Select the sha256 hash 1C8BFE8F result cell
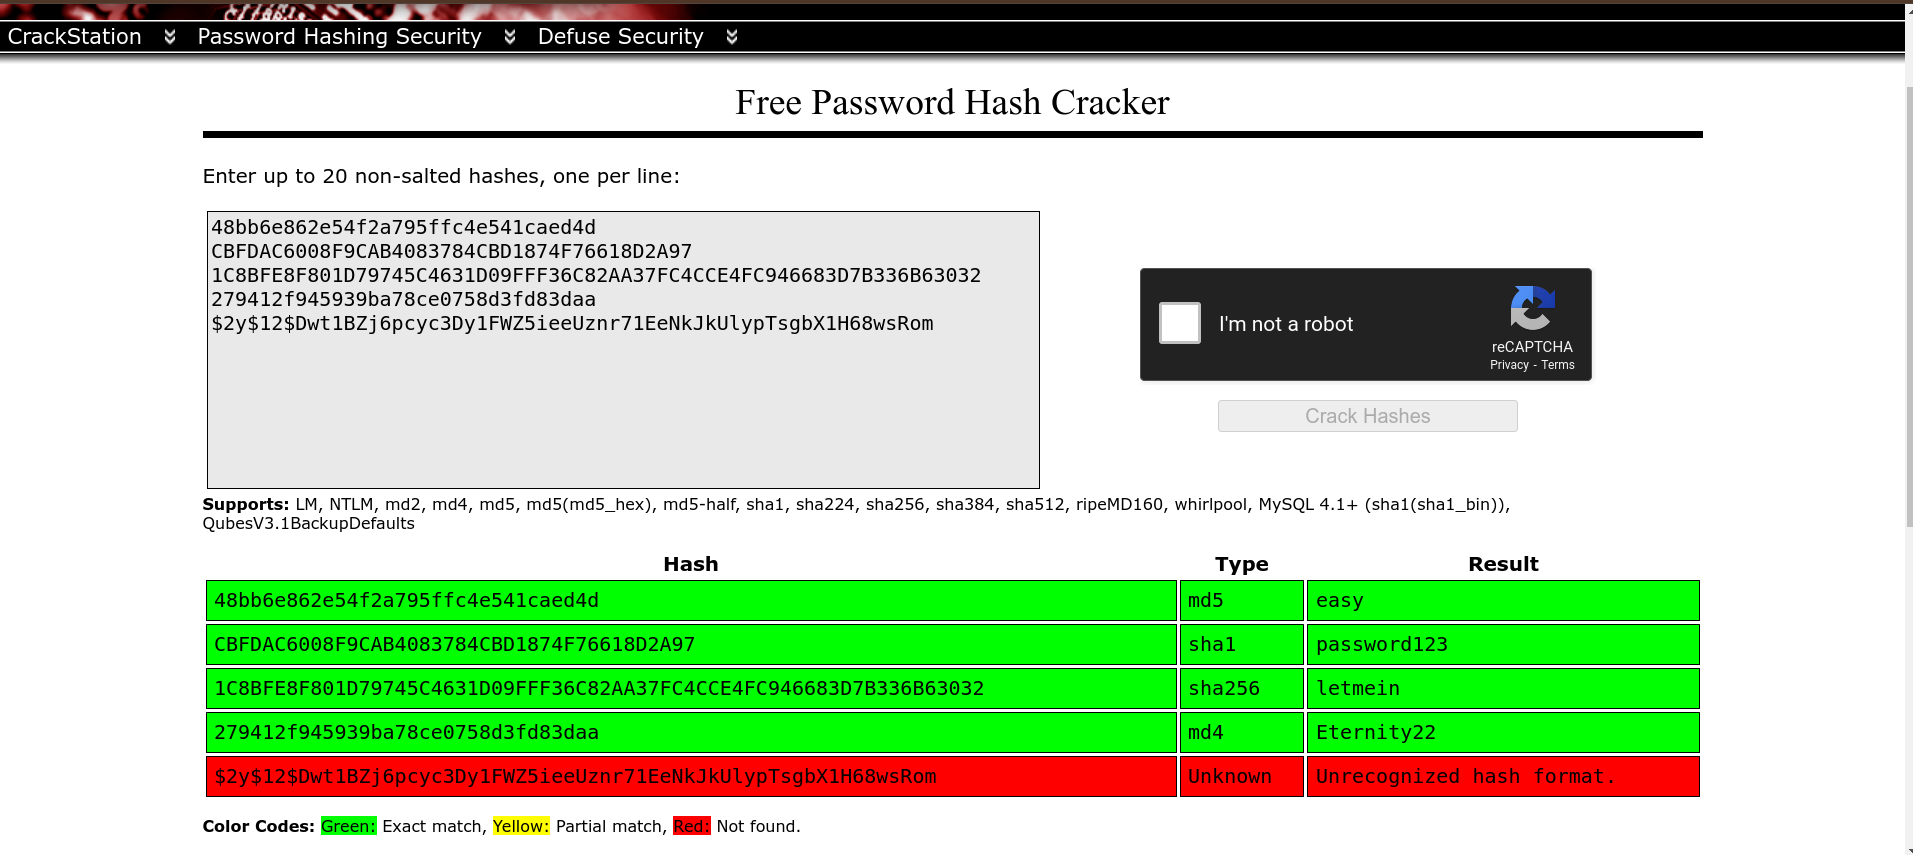Screen dimensions: 1913x855 (691, 688)
